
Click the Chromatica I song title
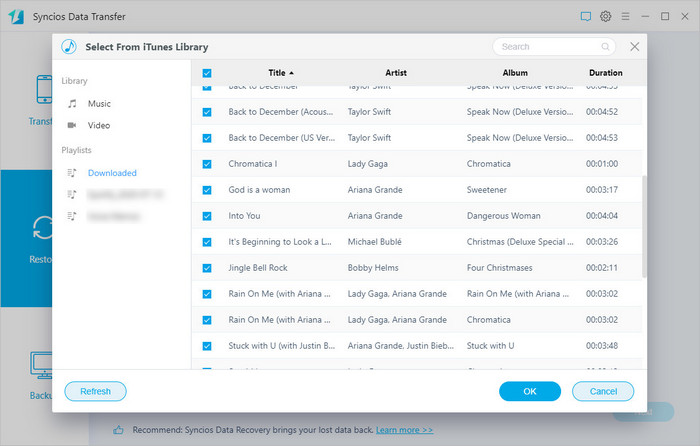[x=253, y=164]
